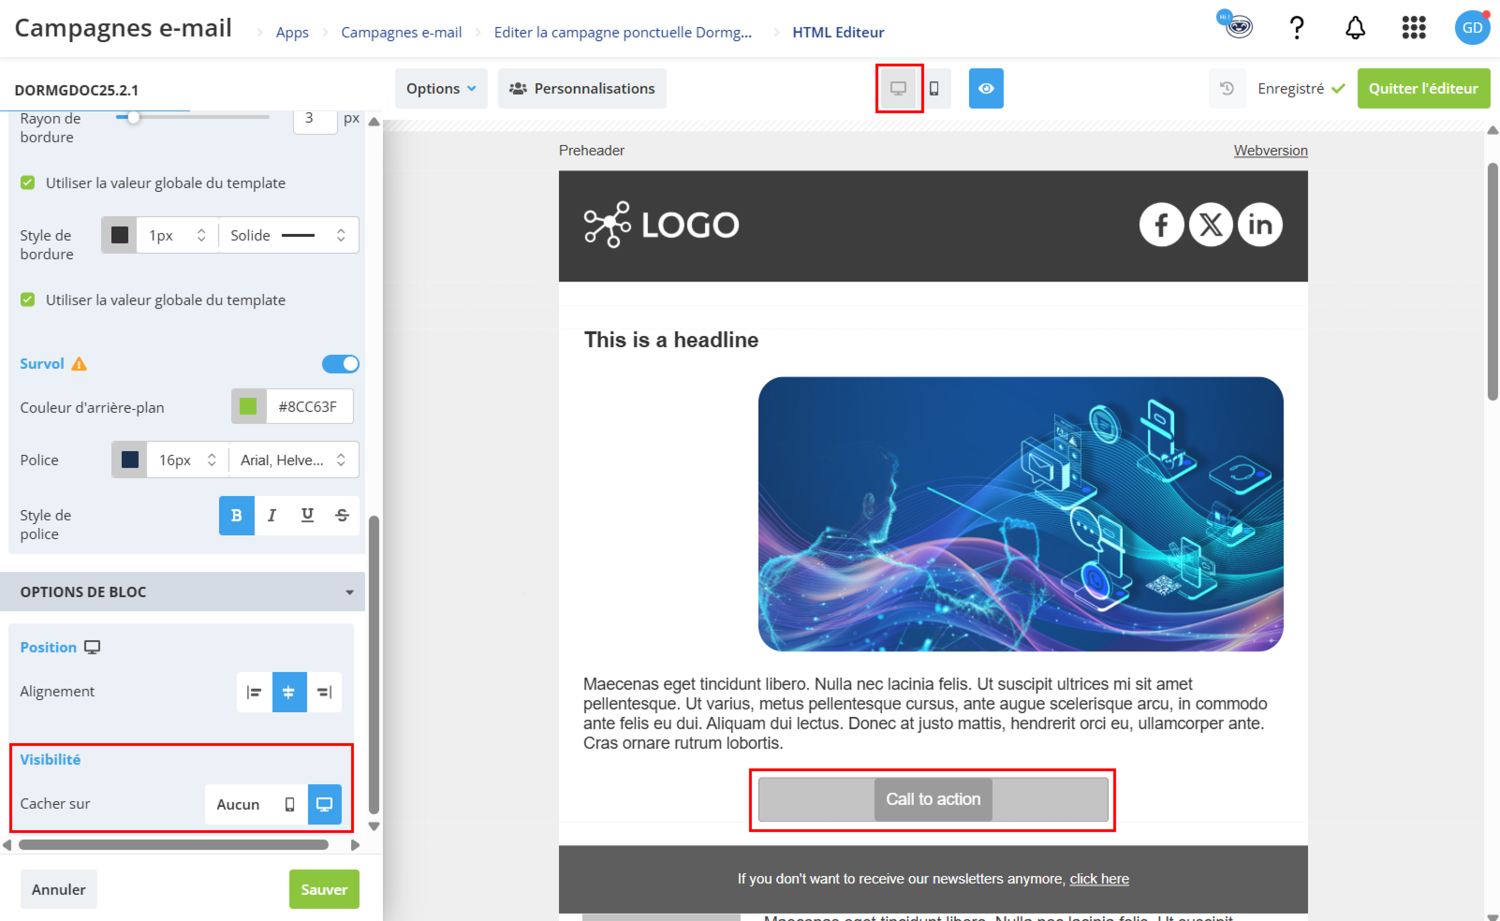Align block to the left
Image resolution: width=1500 pixels, height=921 pixels.
(x=254, y=692)
